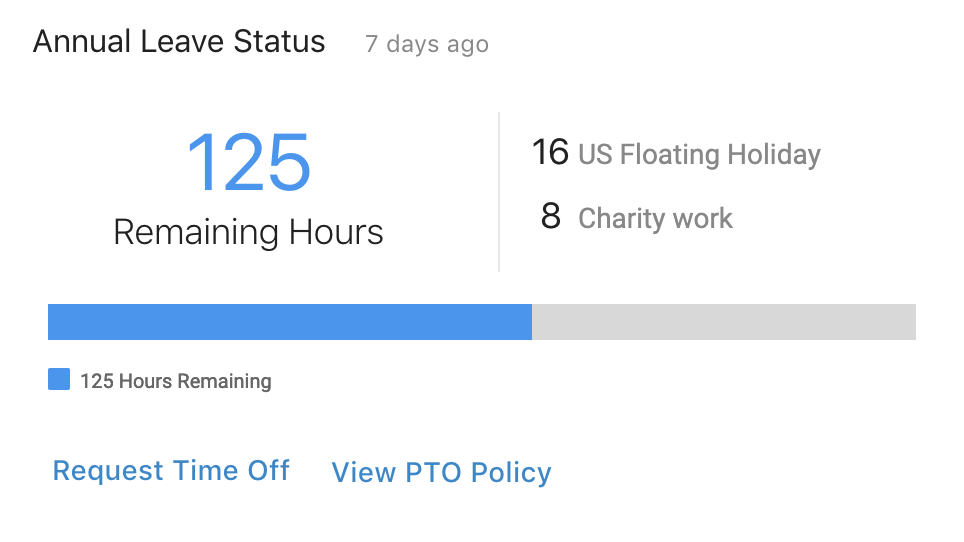Screen dimensions: 964x542
Task: Select the Charity work label
Action: [x=655, y=219]
